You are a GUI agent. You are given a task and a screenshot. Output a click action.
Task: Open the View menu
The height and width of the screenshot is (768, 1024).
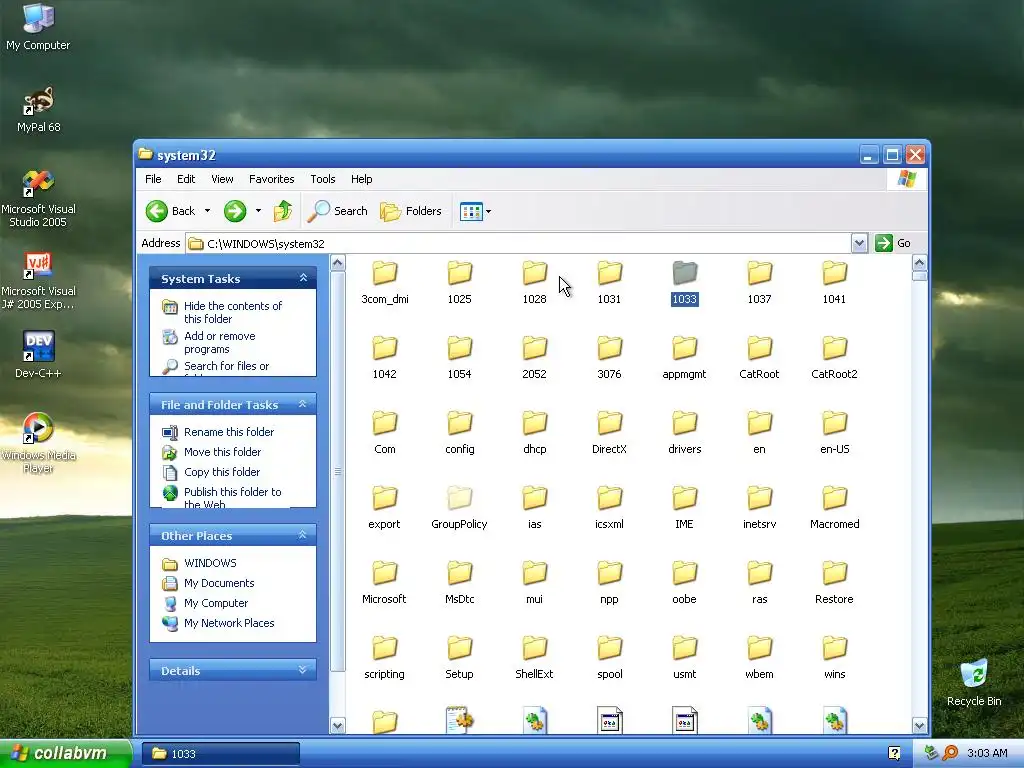[x=222, y=179]
